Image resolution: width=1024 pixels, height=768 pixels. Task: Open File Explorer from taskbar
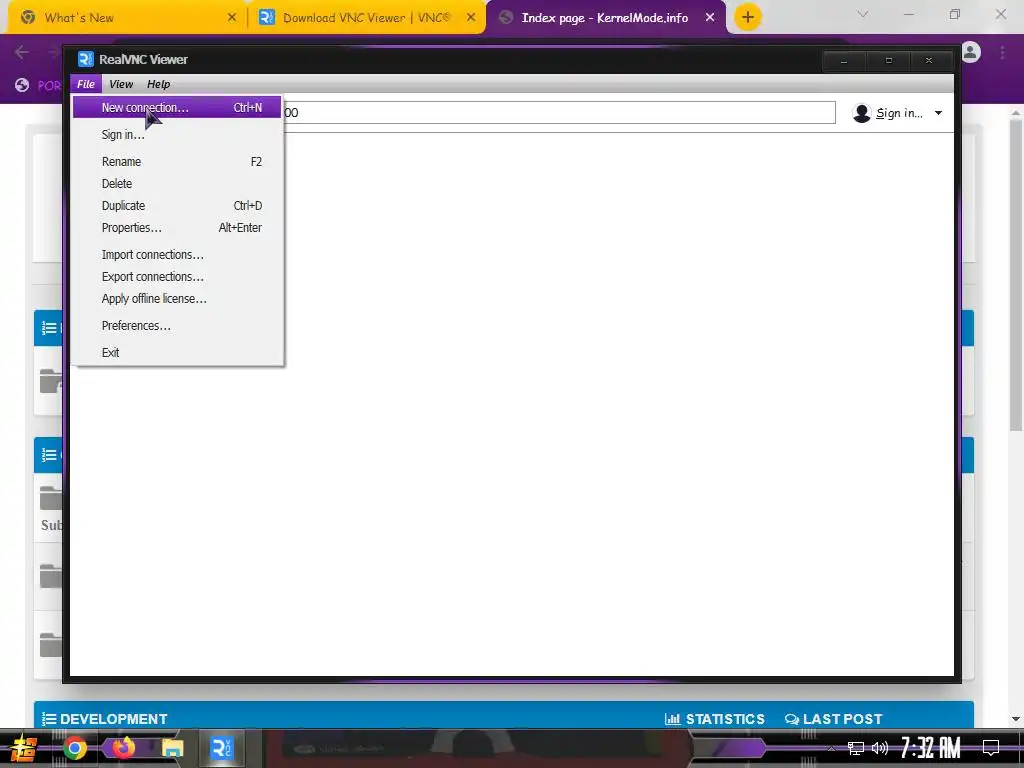pyautogui.click(x=172, y=748)
